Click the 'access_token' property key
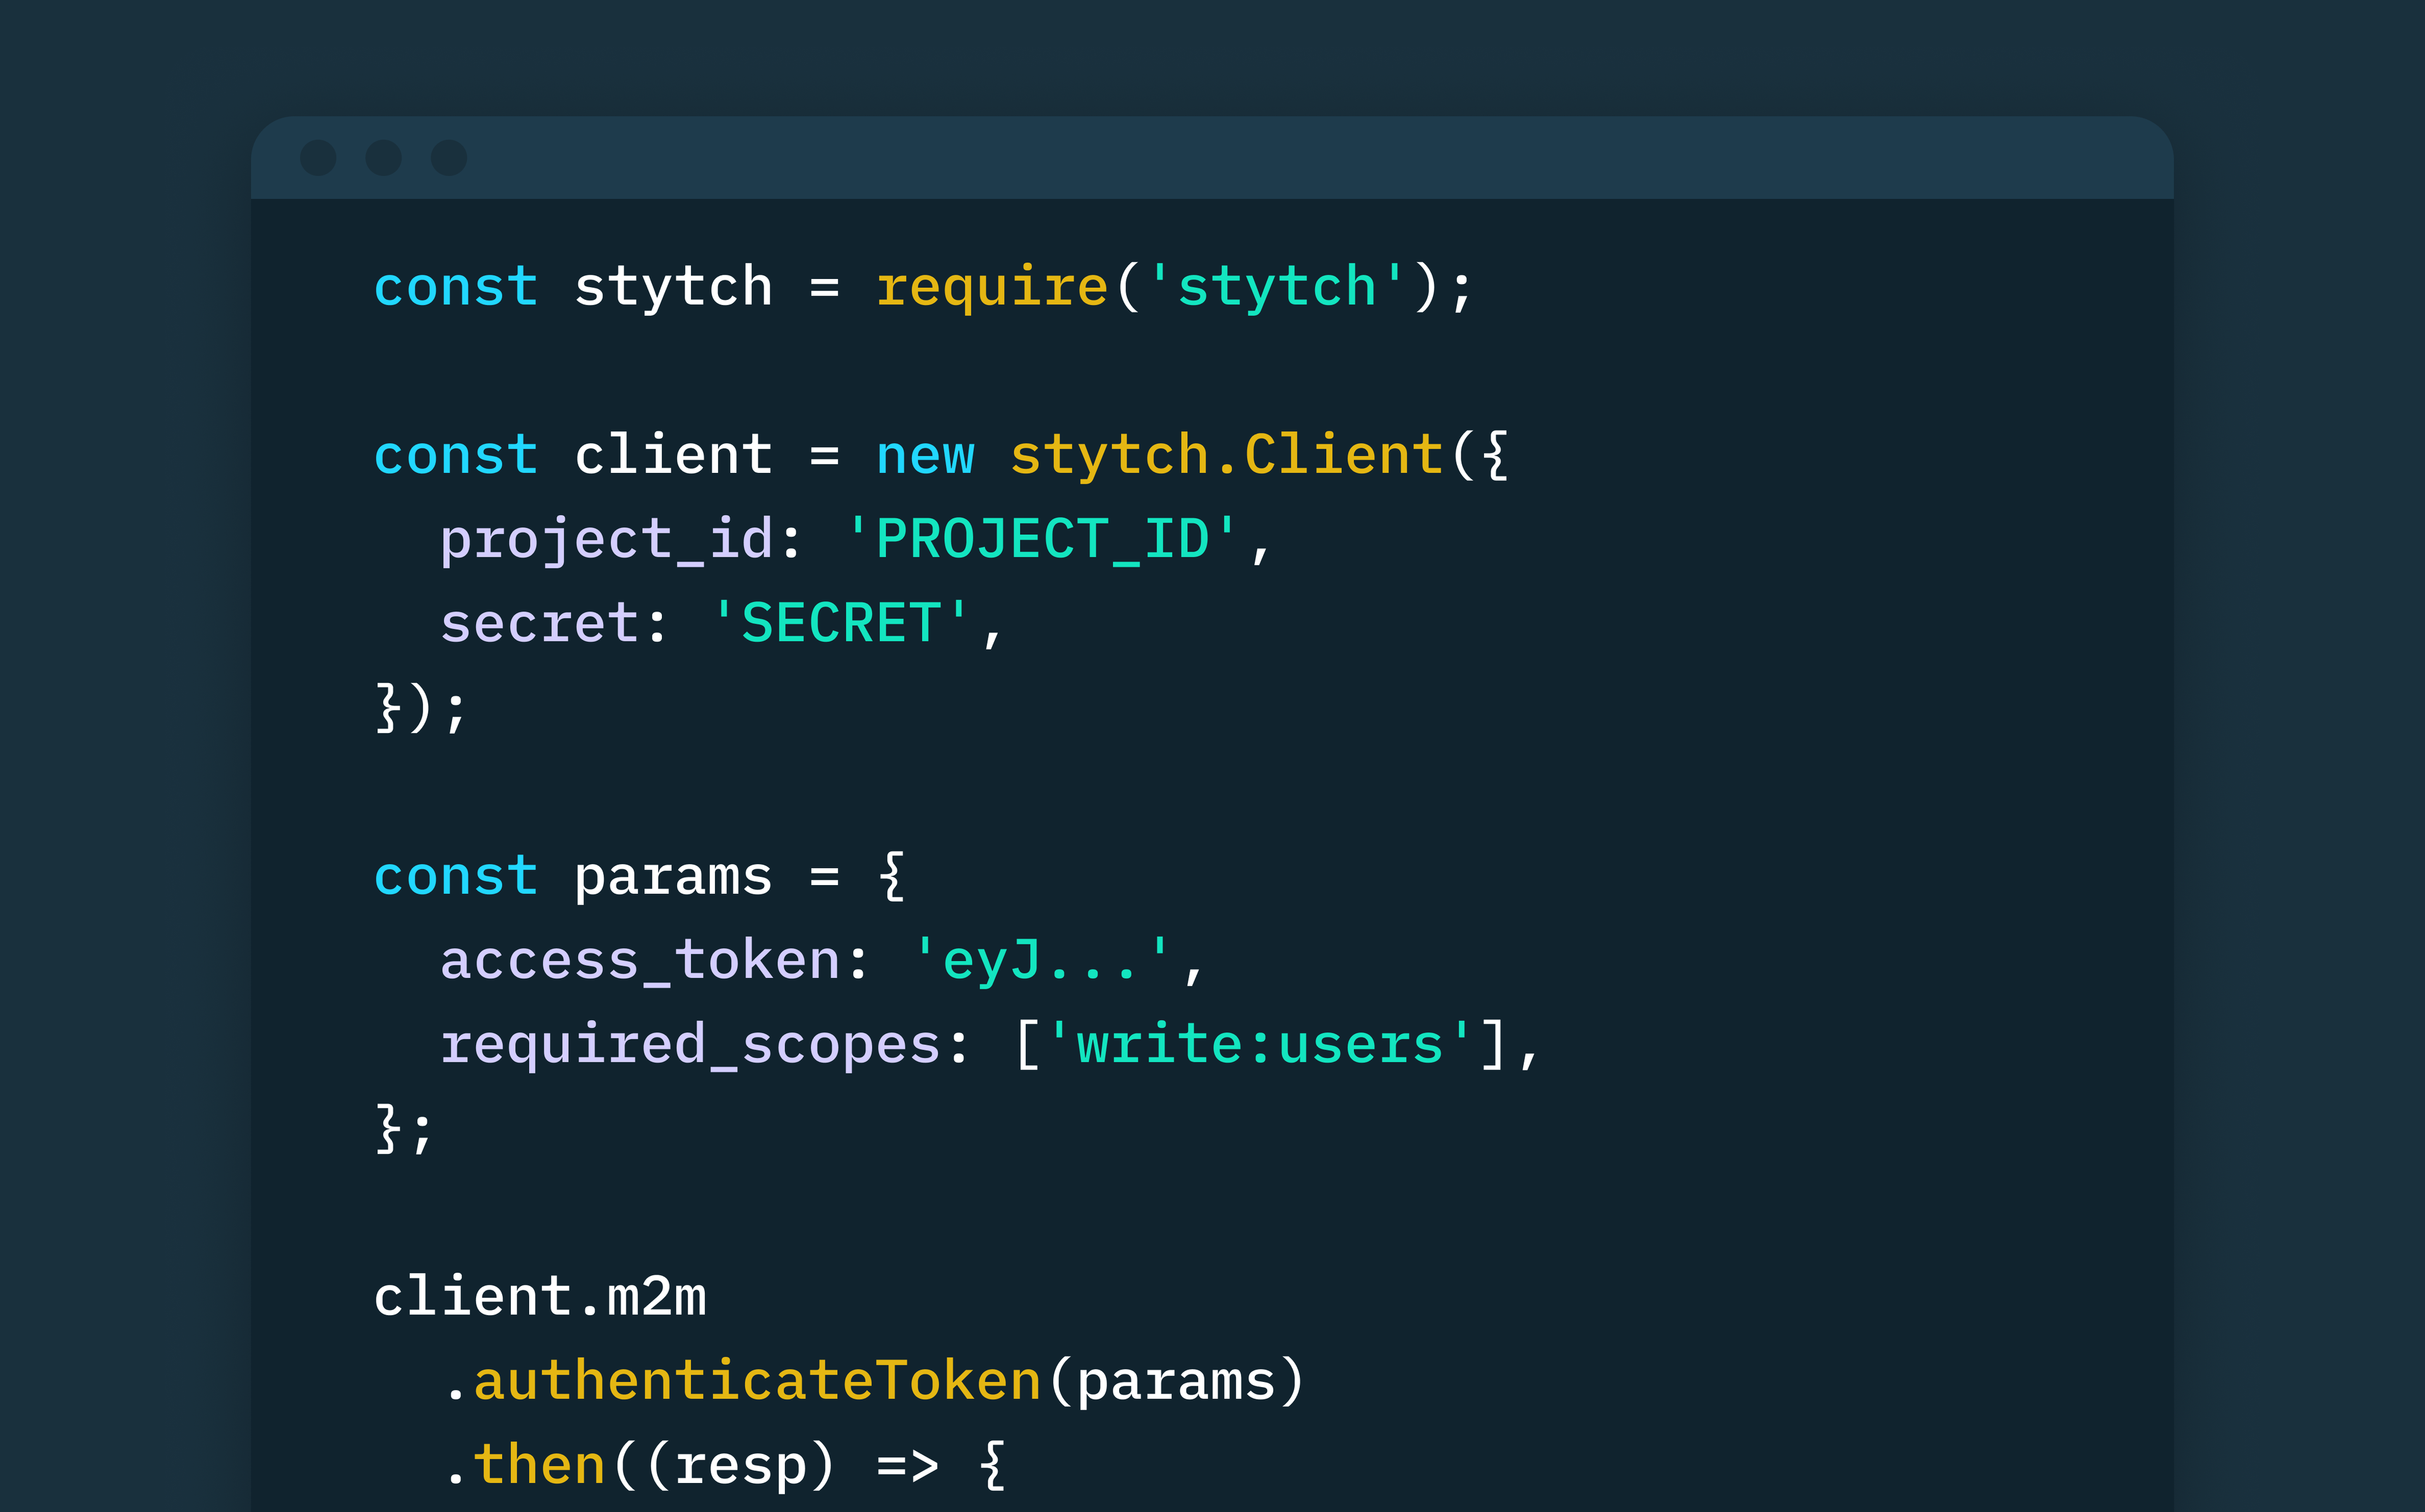 (640, 961)
